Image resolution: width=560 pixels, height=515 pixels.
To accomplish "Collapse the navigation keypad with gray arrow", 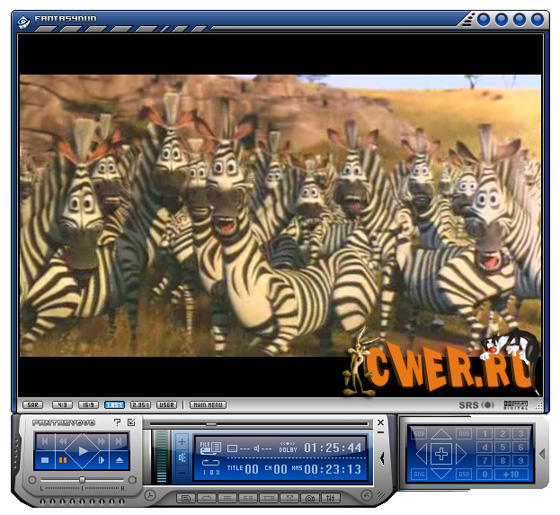I will (542, 454).
